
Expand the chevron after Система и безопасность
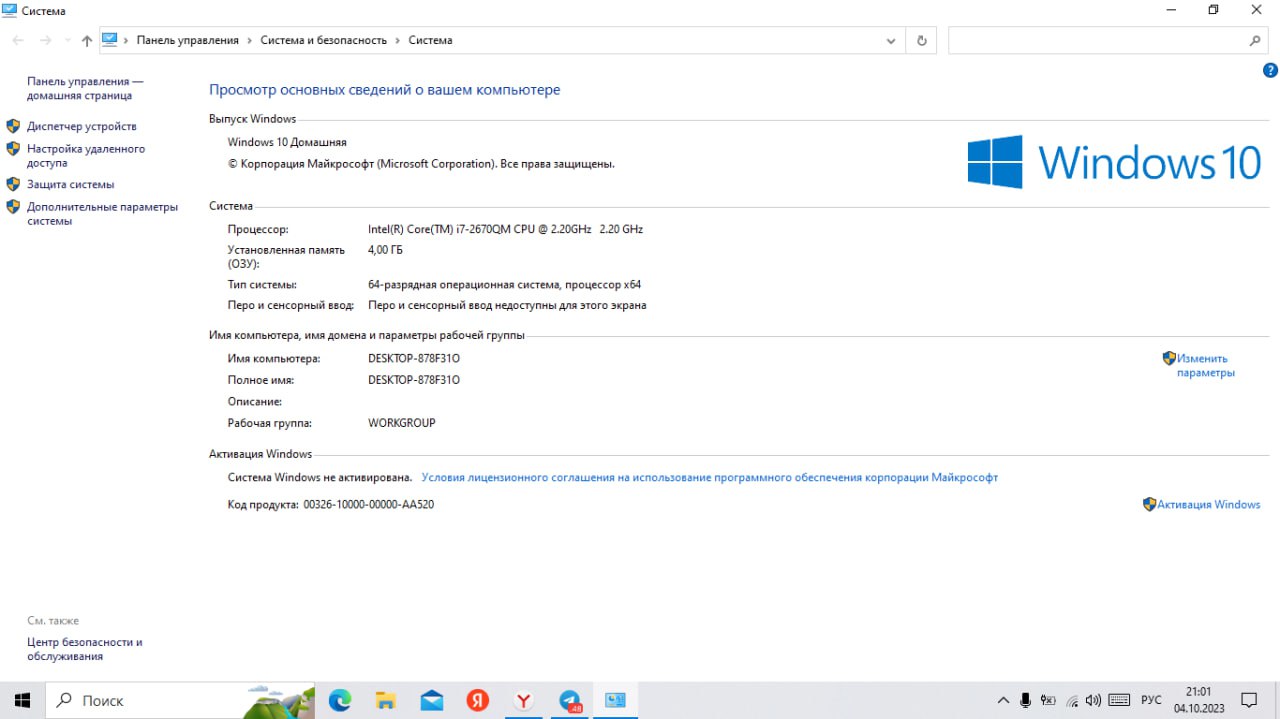click(x=398, y=40)
